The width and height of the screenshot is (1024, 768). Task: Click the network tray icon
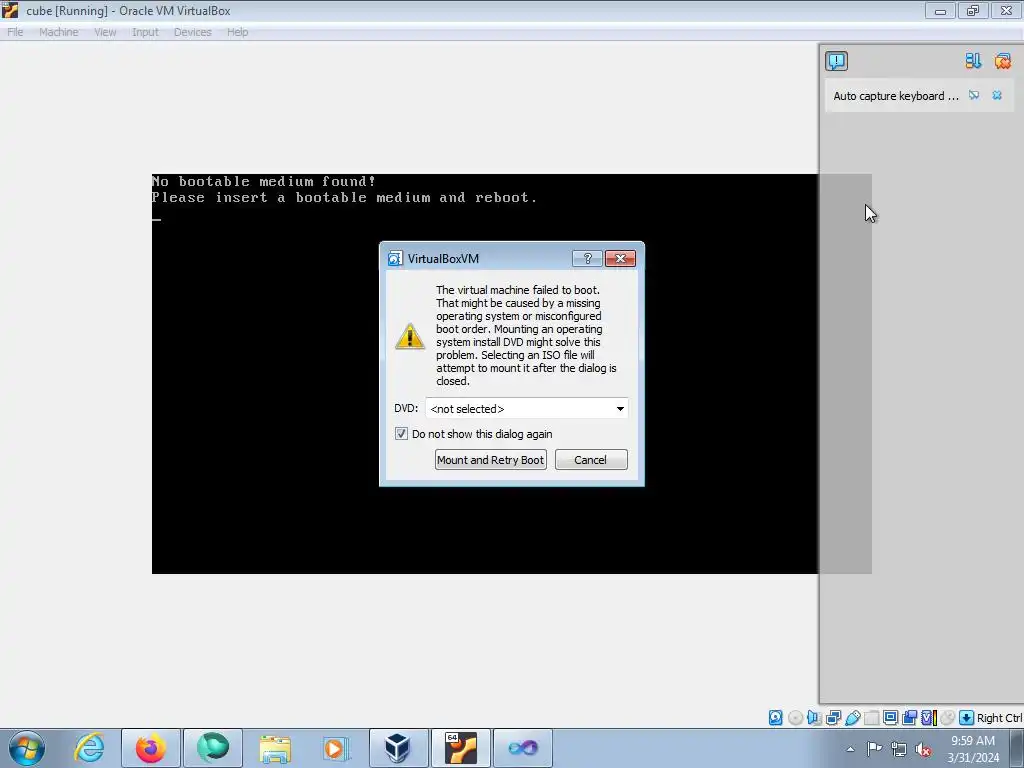click(x=899, y=749)
